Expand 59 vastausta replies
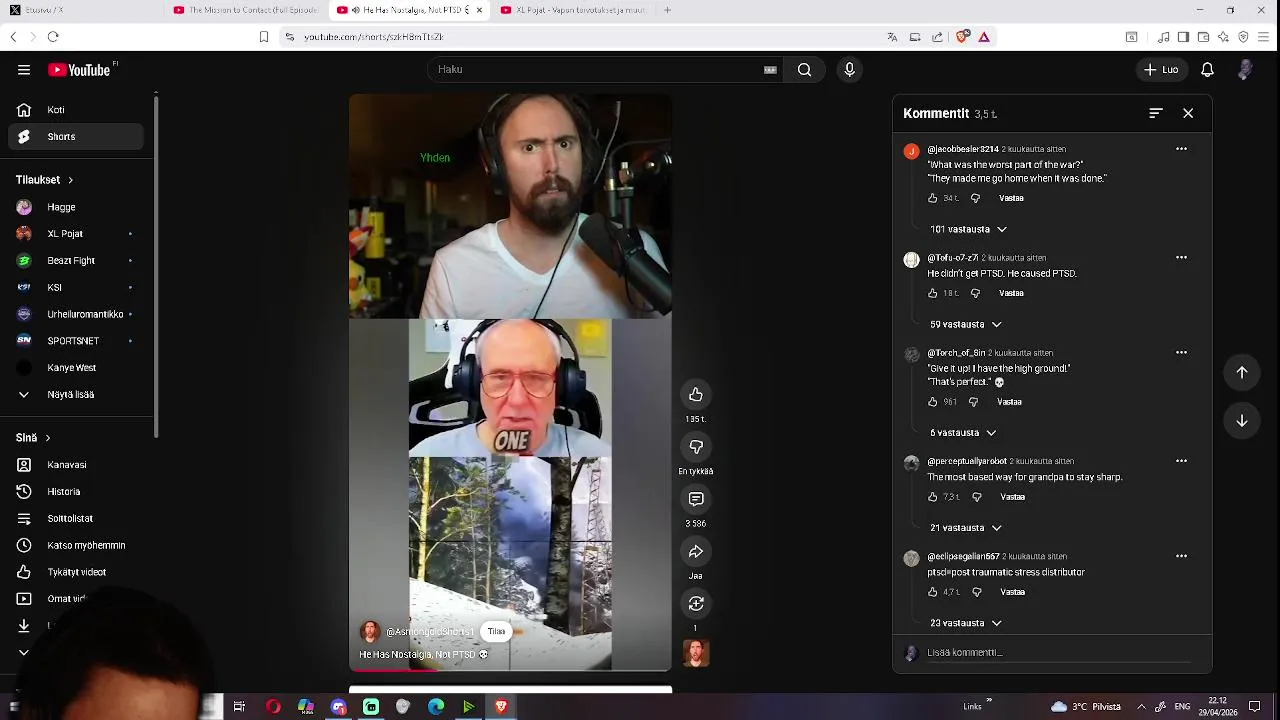Image resolution: width=1280 pixels, height=720 pixels. pos(965,324)
